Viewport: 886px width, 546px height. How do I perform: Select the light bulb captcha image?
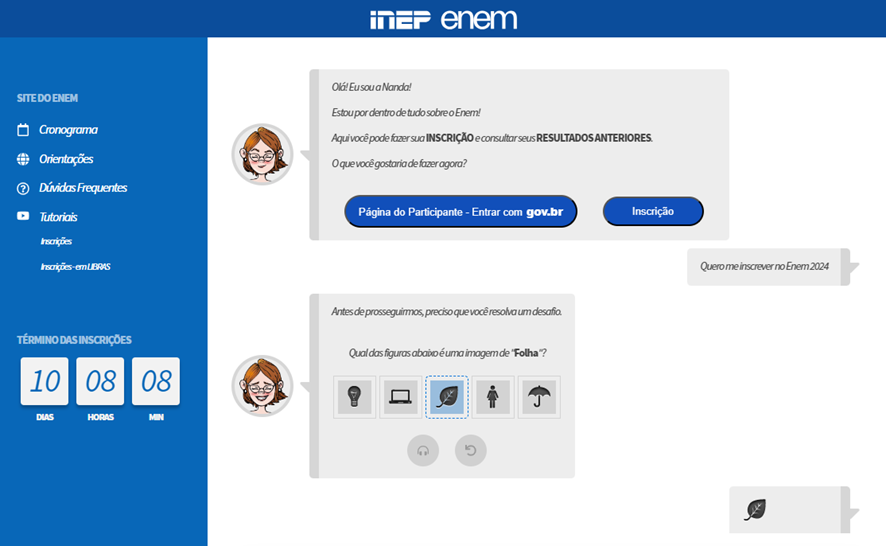coord(354,397)
